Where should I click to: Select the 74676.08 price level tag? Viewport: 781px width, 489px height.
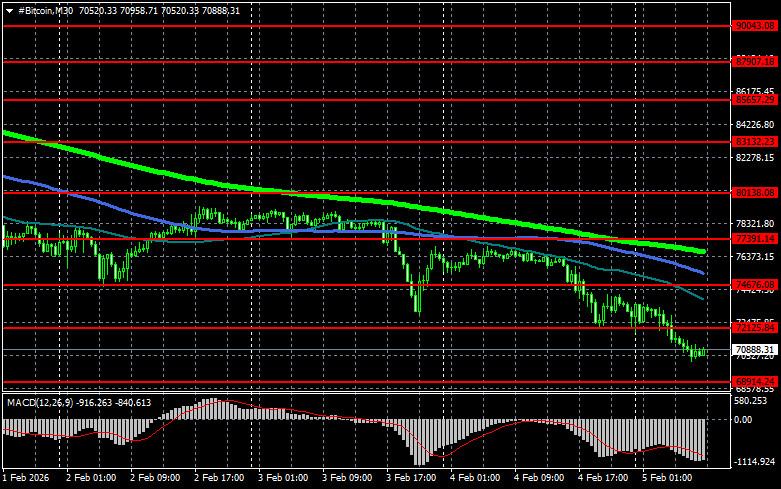pyautogui.click(x=755, y=286)
